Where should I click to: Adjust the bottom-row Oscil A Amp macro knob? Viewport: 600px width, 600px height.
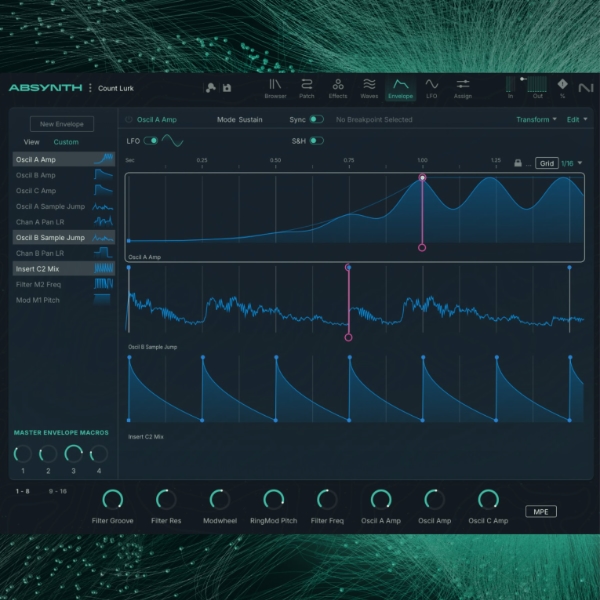381,499
